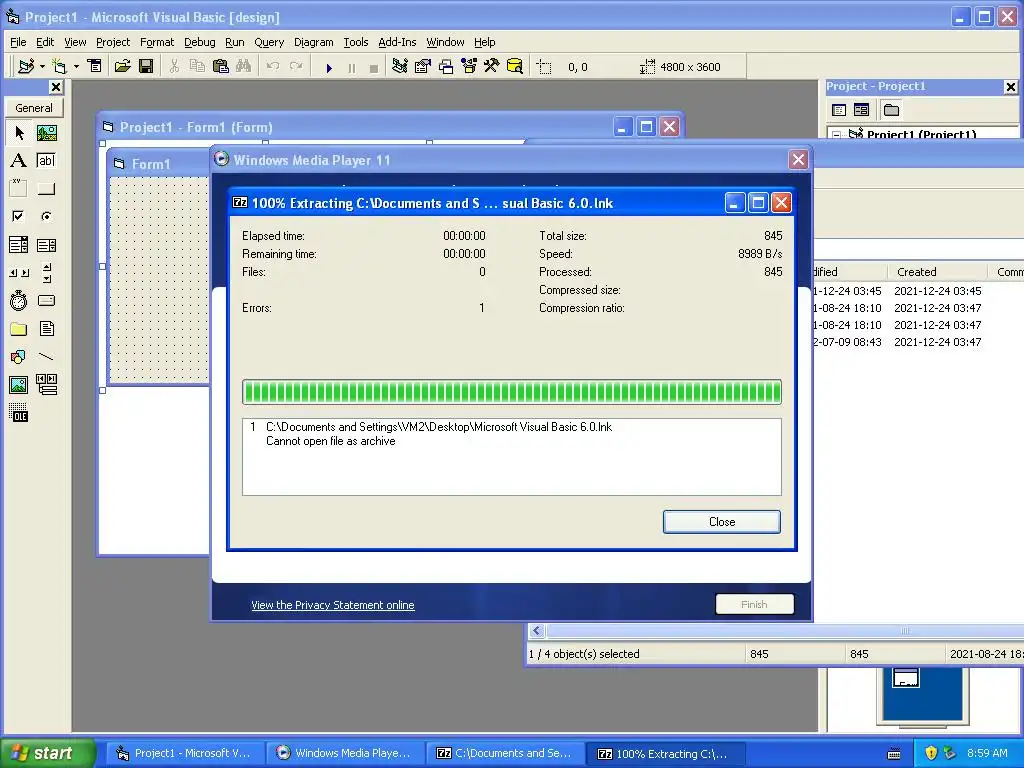Screen dimensions: 1024x768
Task: Click View Object in the Project panel
Action: (861, 110)
